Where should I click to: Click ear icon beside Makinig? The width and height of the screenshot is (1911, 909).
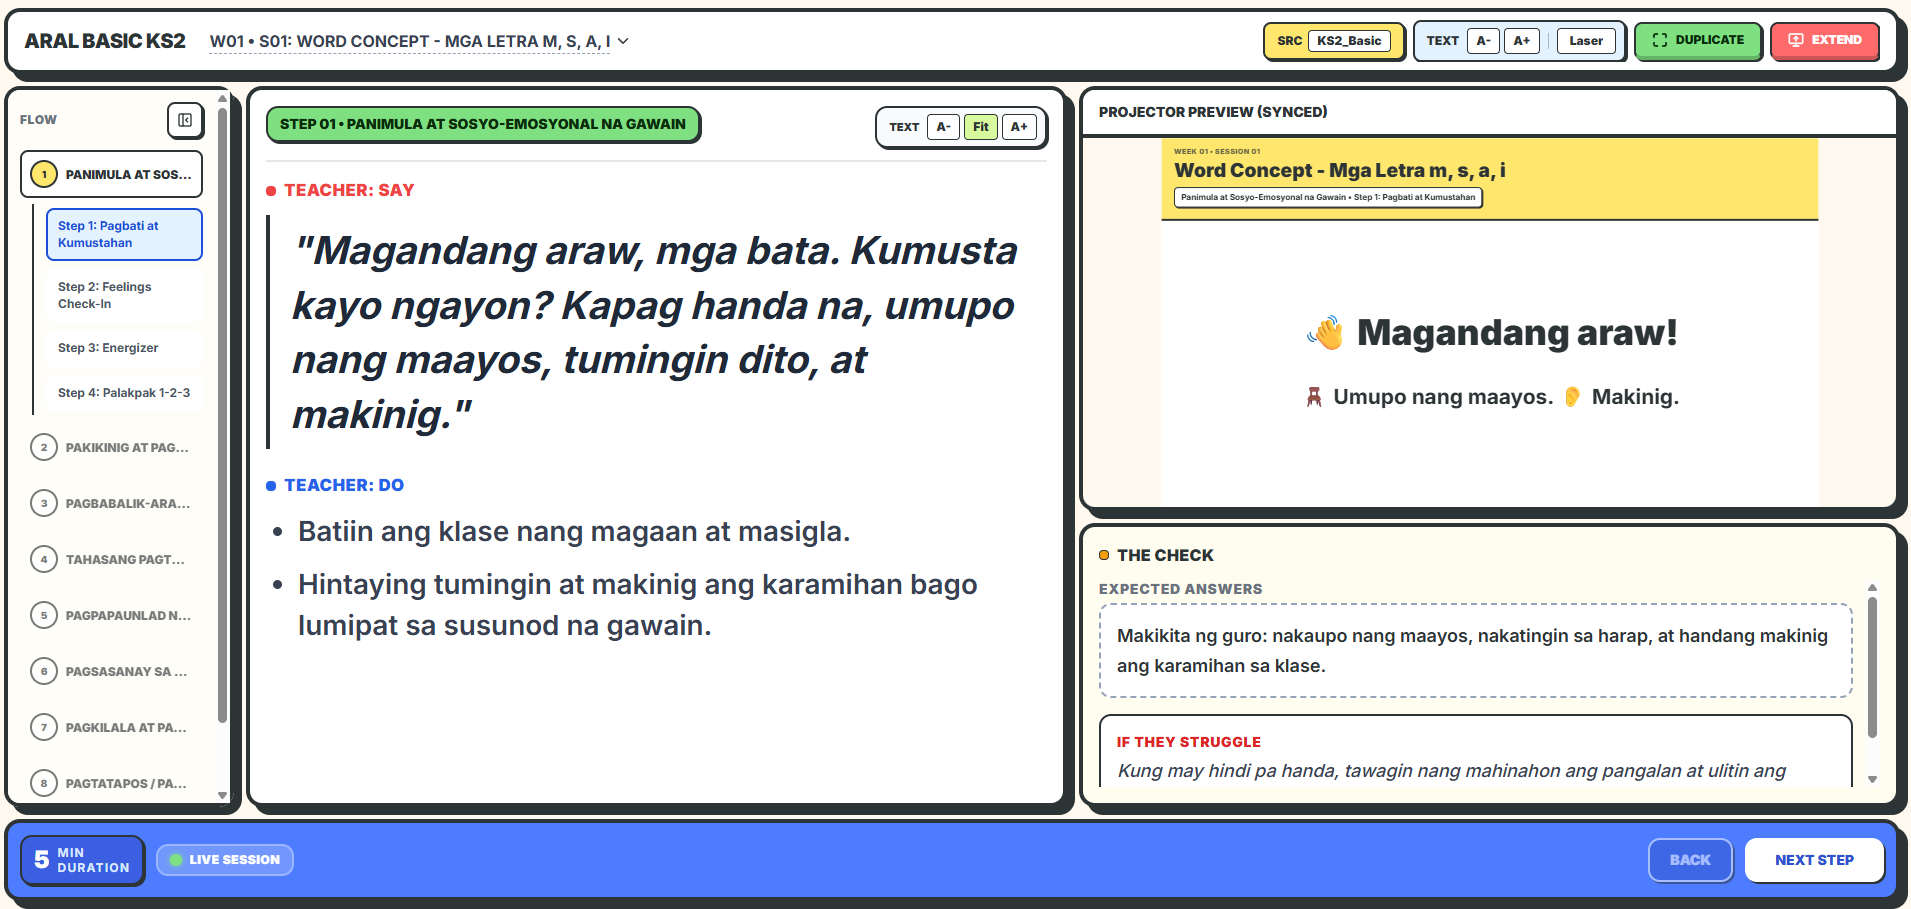click(1572, 397)
